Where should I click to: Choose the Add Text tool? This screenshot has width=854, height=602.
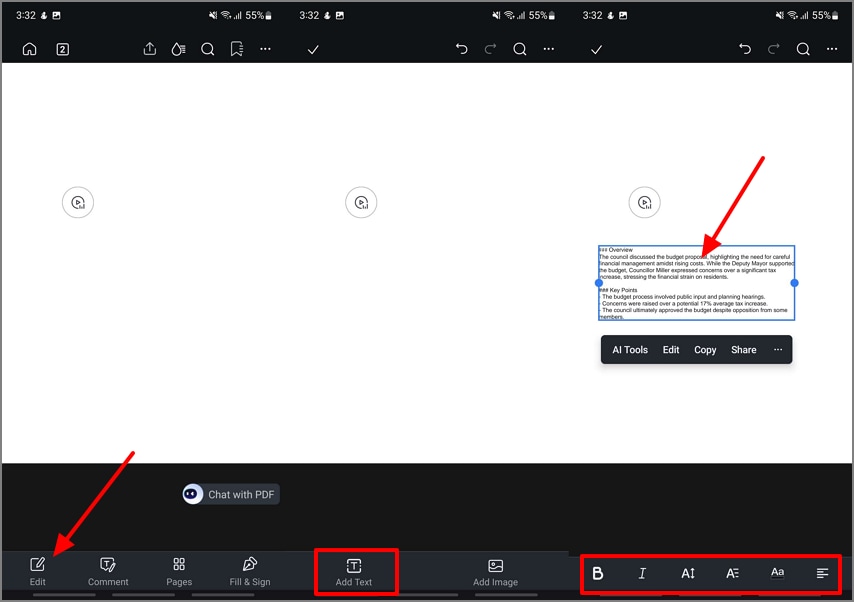(354, 572)
